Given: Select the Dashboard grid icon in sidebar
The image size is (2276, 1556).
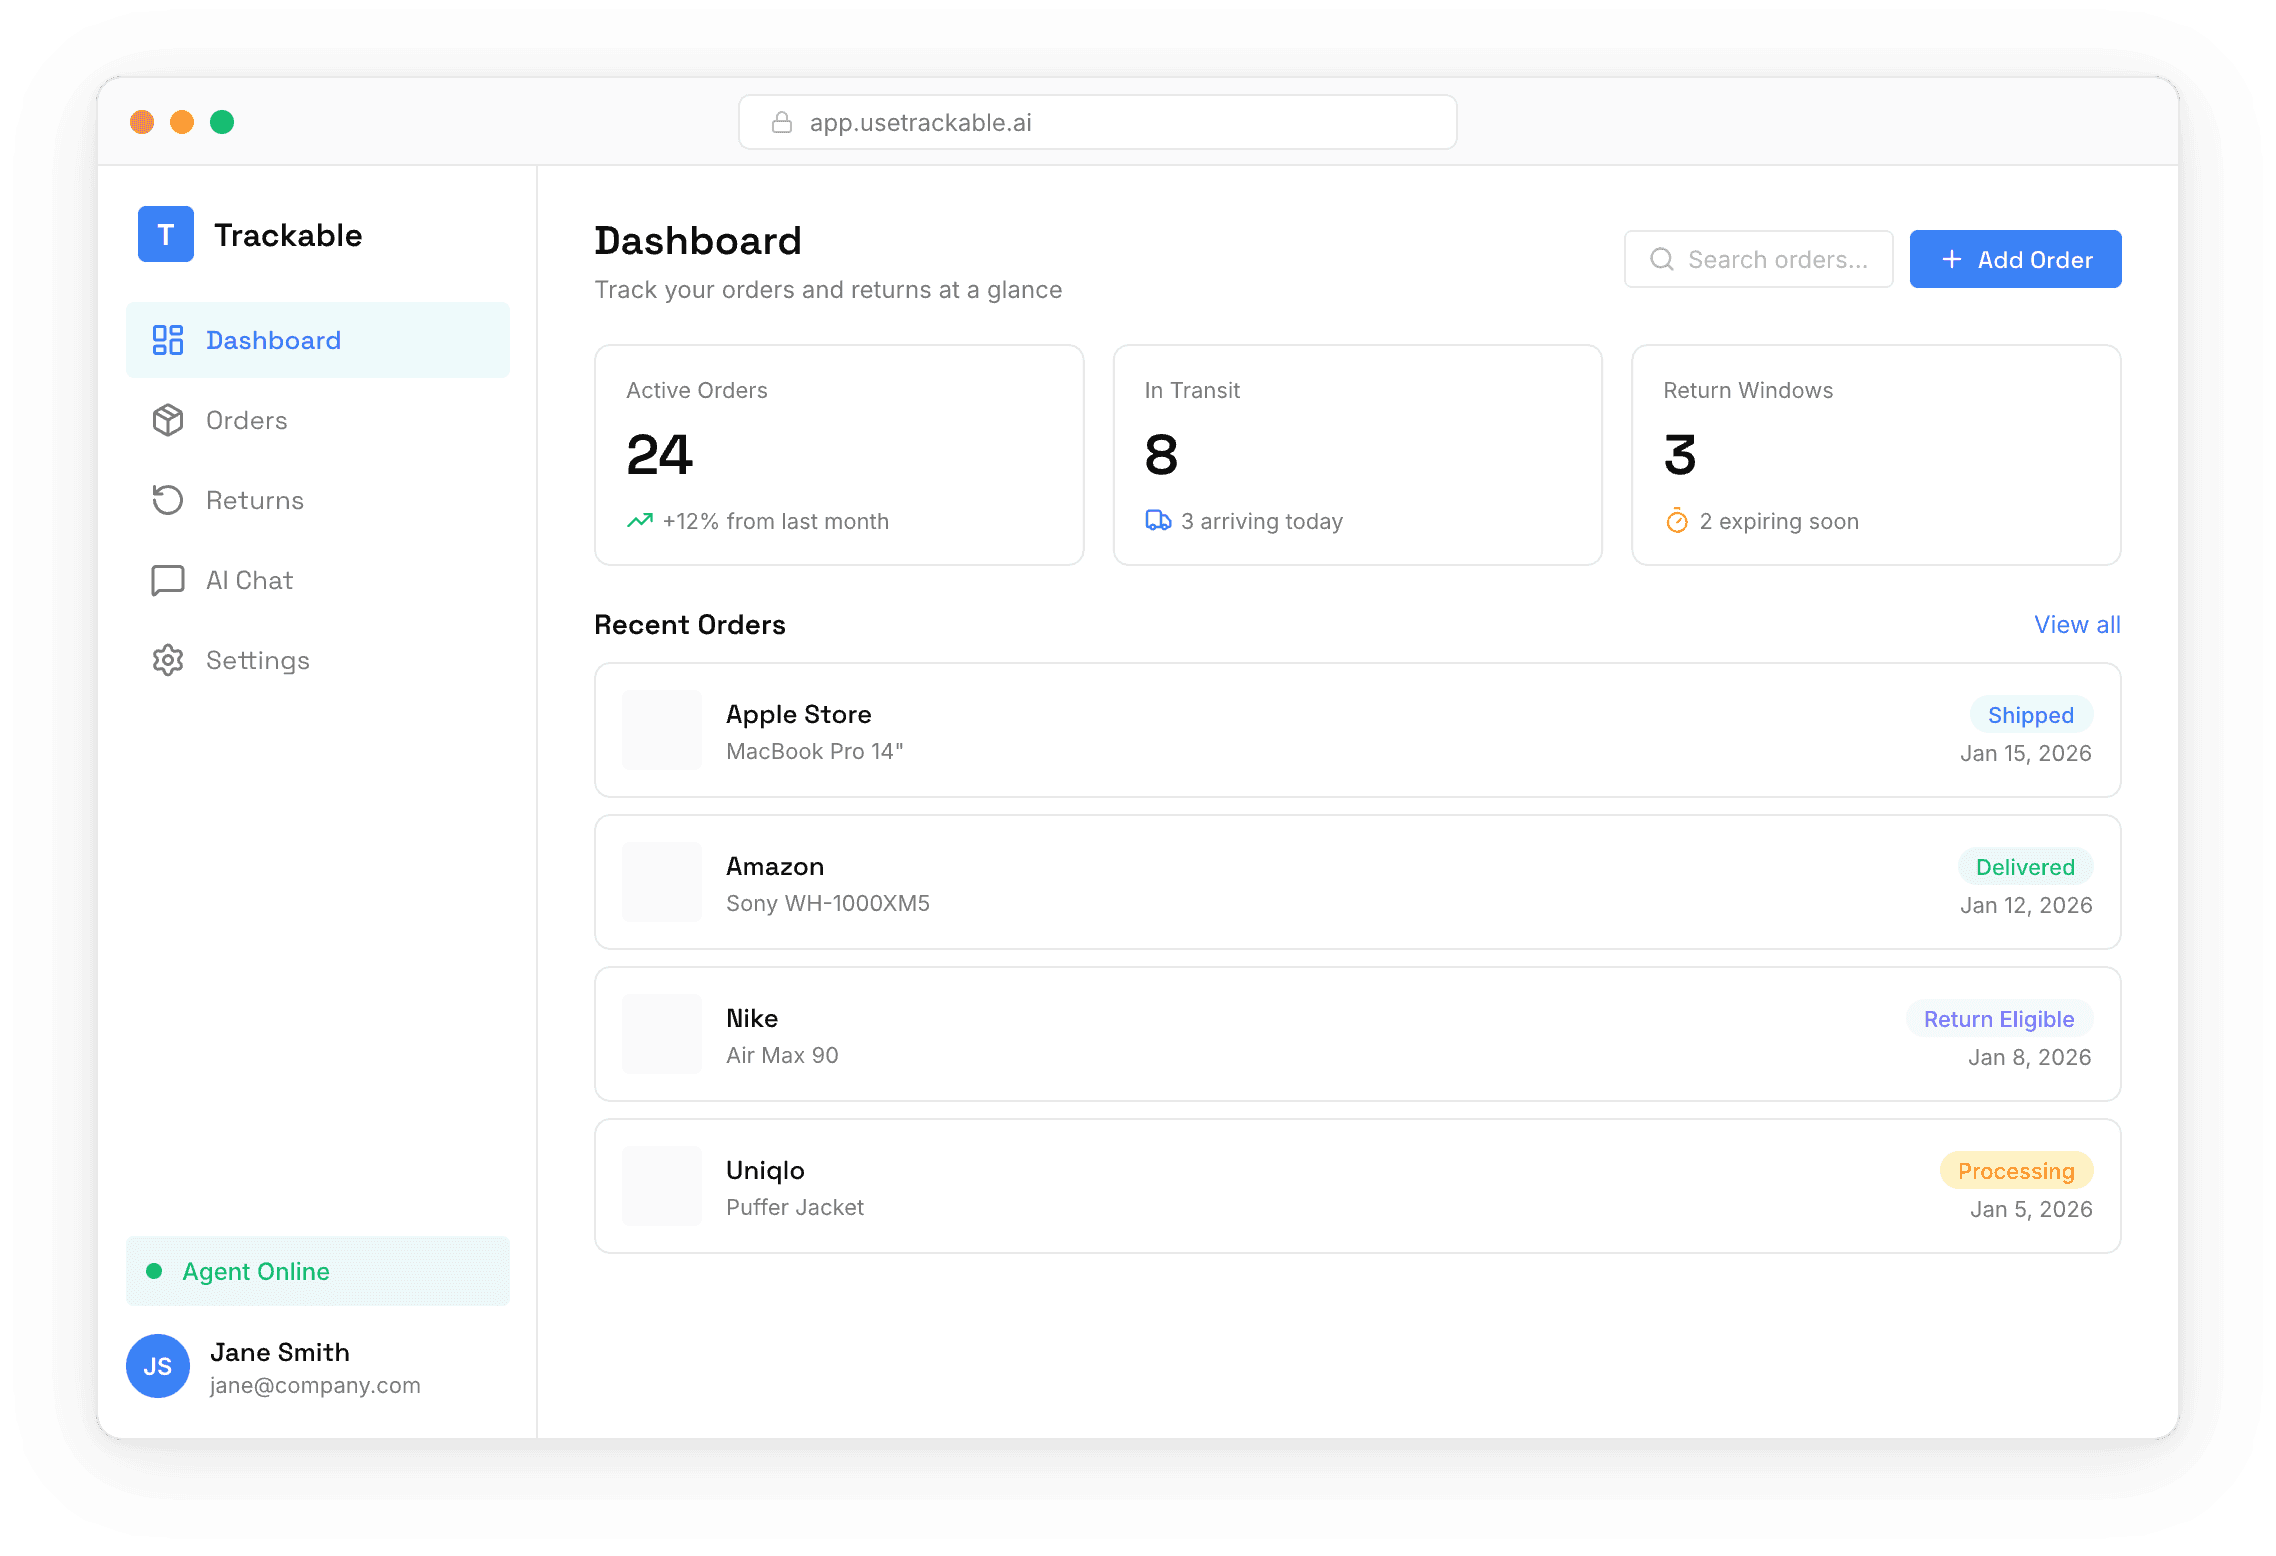Looking at the screenshot, I should tap(168, 340).
